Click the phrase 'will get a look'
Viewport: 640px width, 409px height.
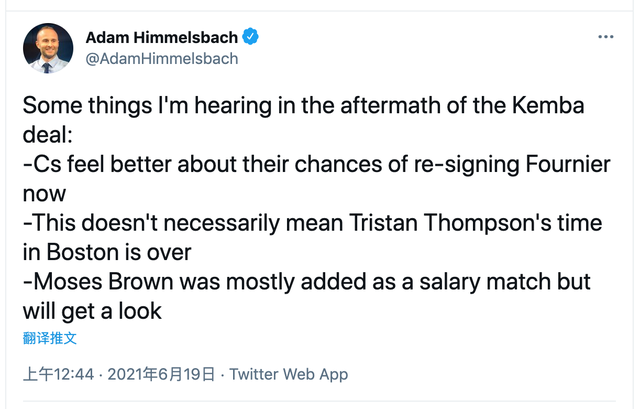92,310
